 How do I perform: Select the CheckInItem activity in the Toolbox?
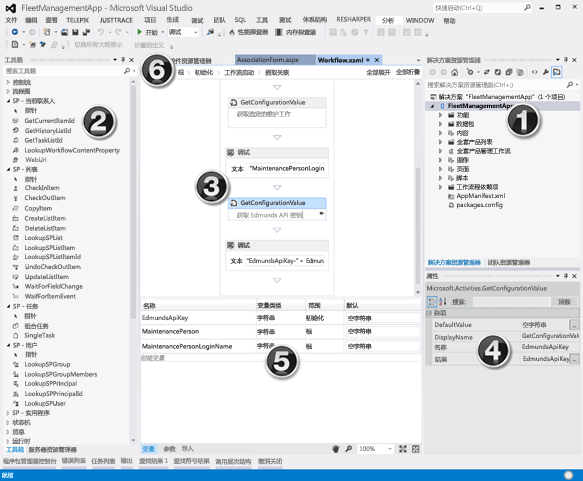coord(42,188)
